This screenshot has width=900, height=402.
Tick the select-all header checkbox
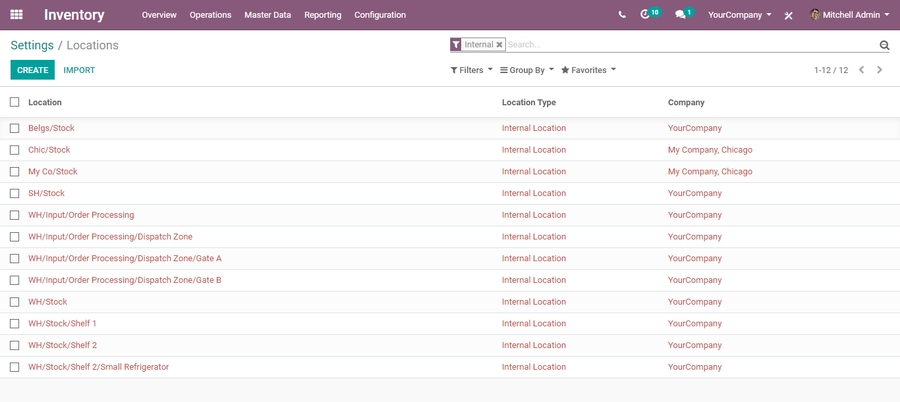click(x=15, y=102)
